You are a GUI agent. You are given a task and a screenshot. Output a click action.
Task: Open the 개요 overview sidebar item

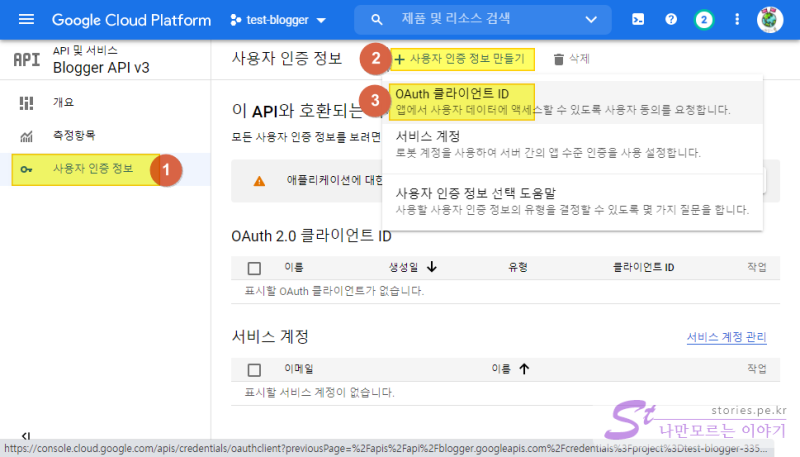[105, 103]
